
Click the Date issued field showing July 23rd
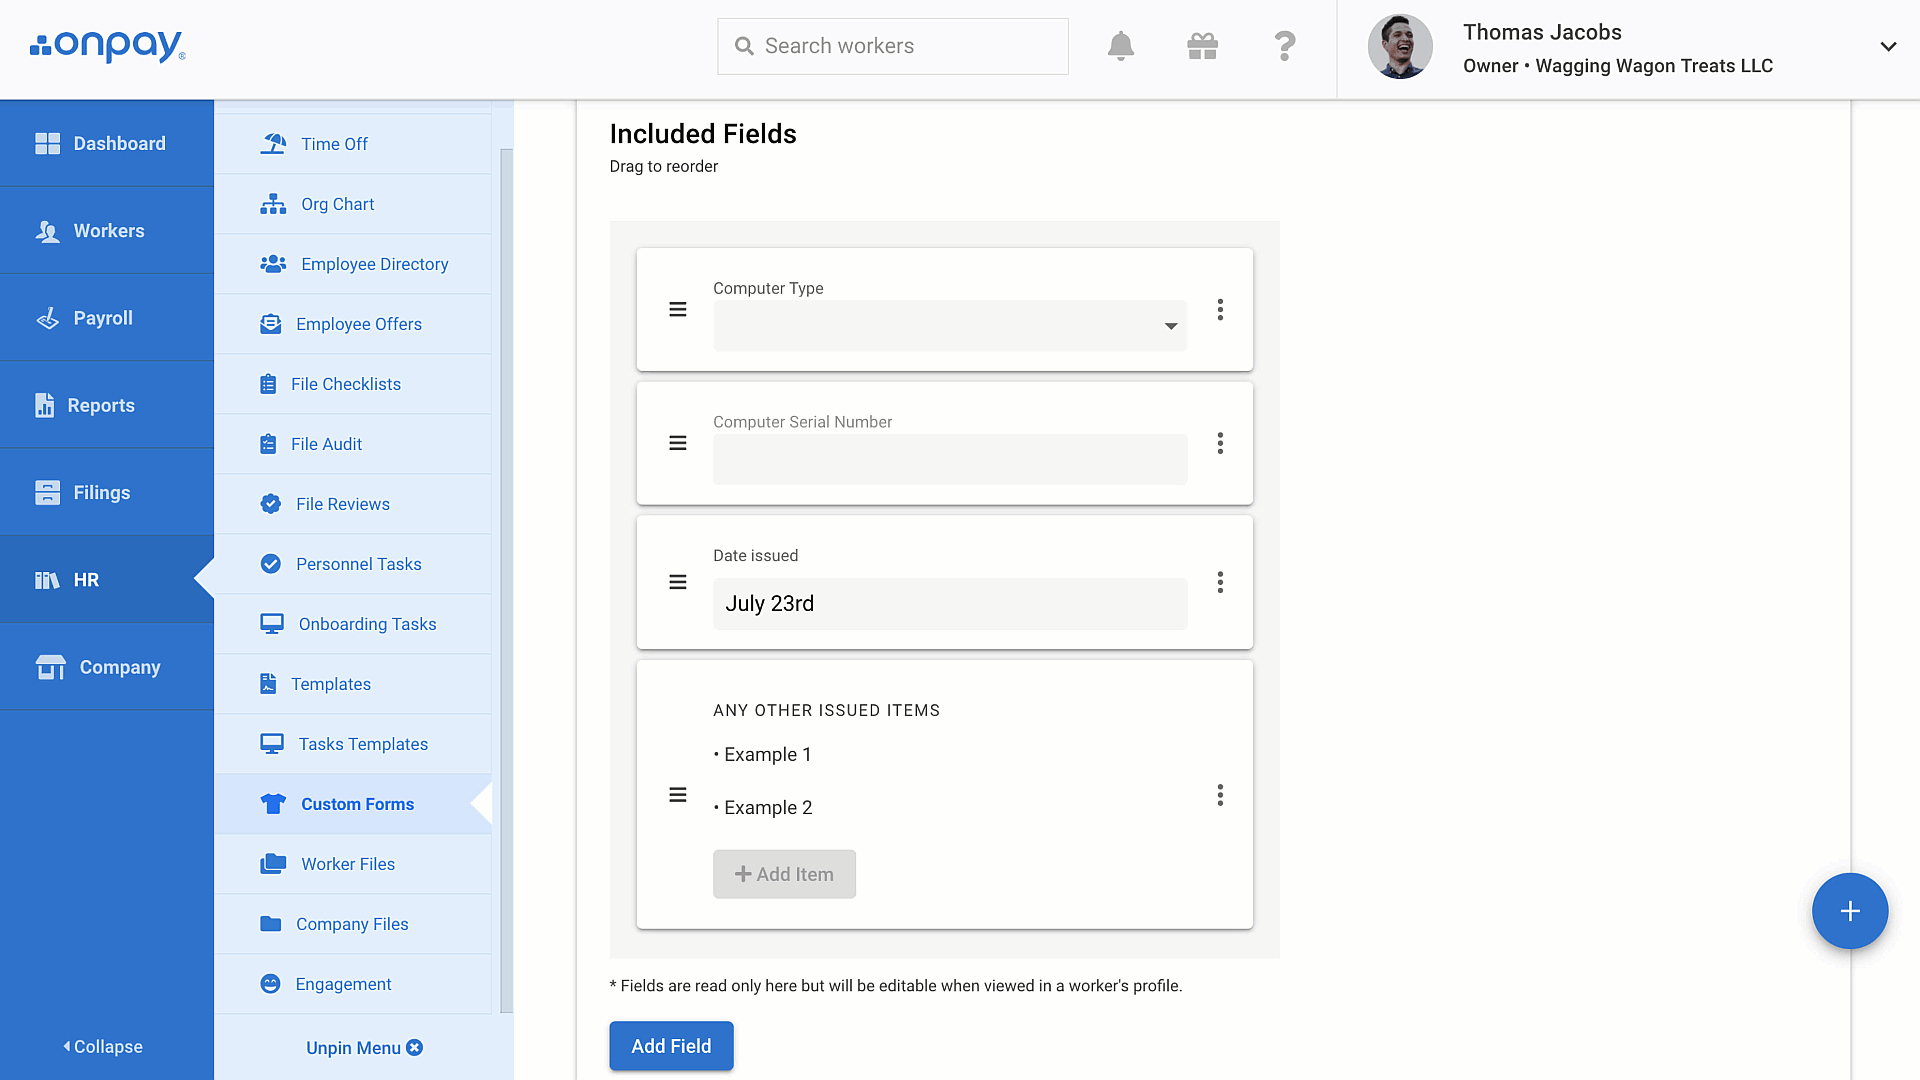950,604
